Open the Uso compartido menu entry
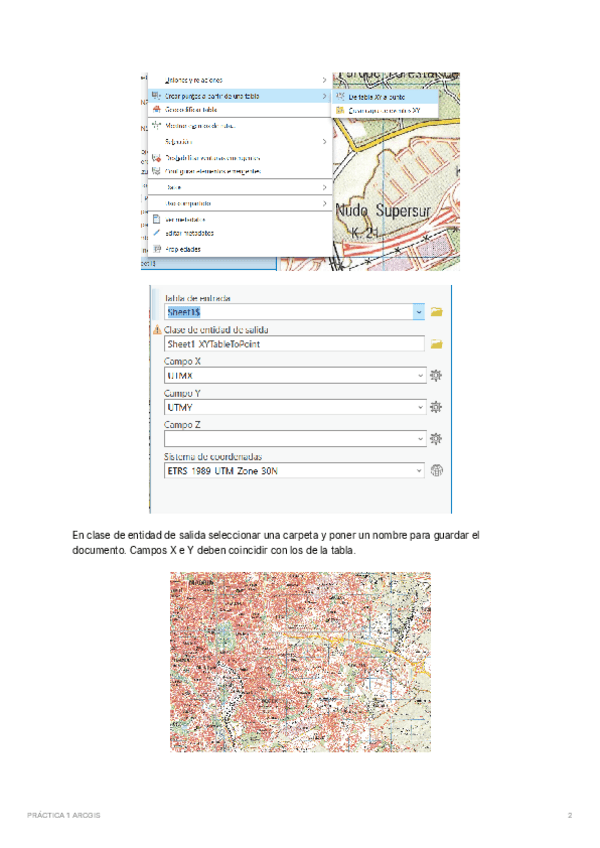The height and width of the screenshot is (848, 600). pyautogui.click(x=240, y=203)
